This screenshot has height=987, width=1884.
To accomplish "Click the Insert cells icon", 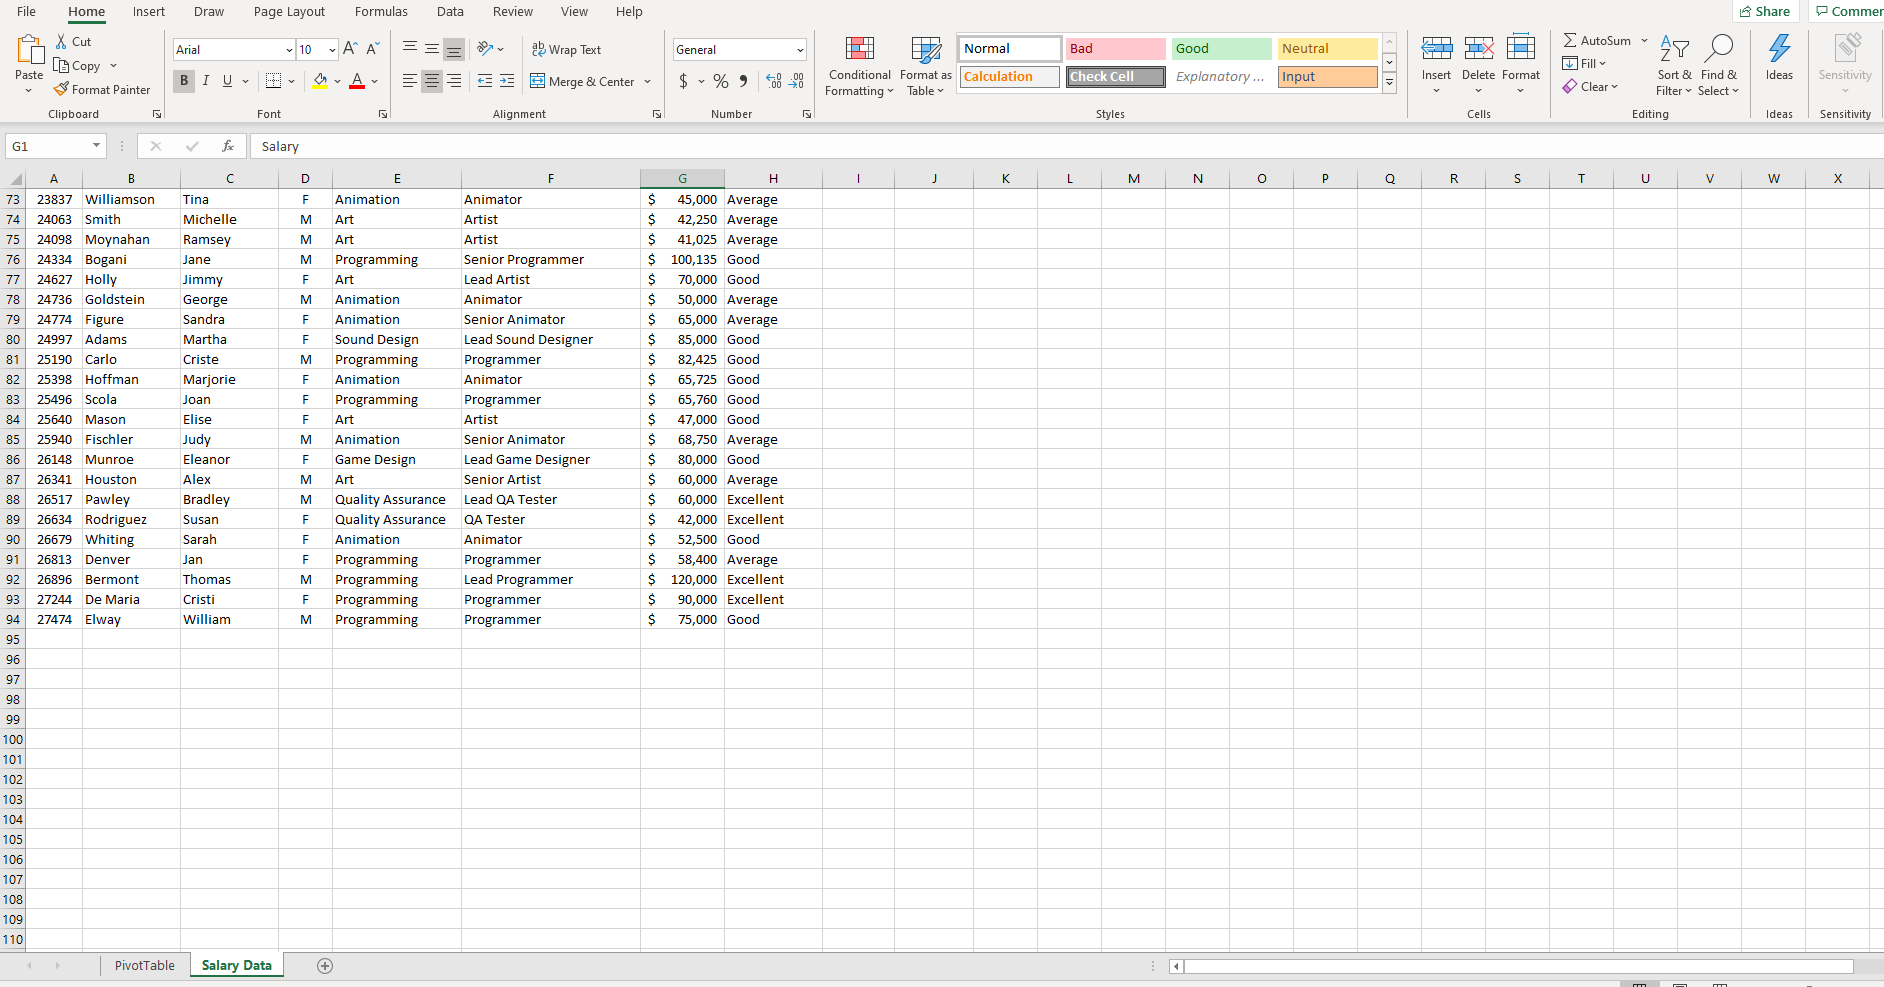I will click(1437, 48).
